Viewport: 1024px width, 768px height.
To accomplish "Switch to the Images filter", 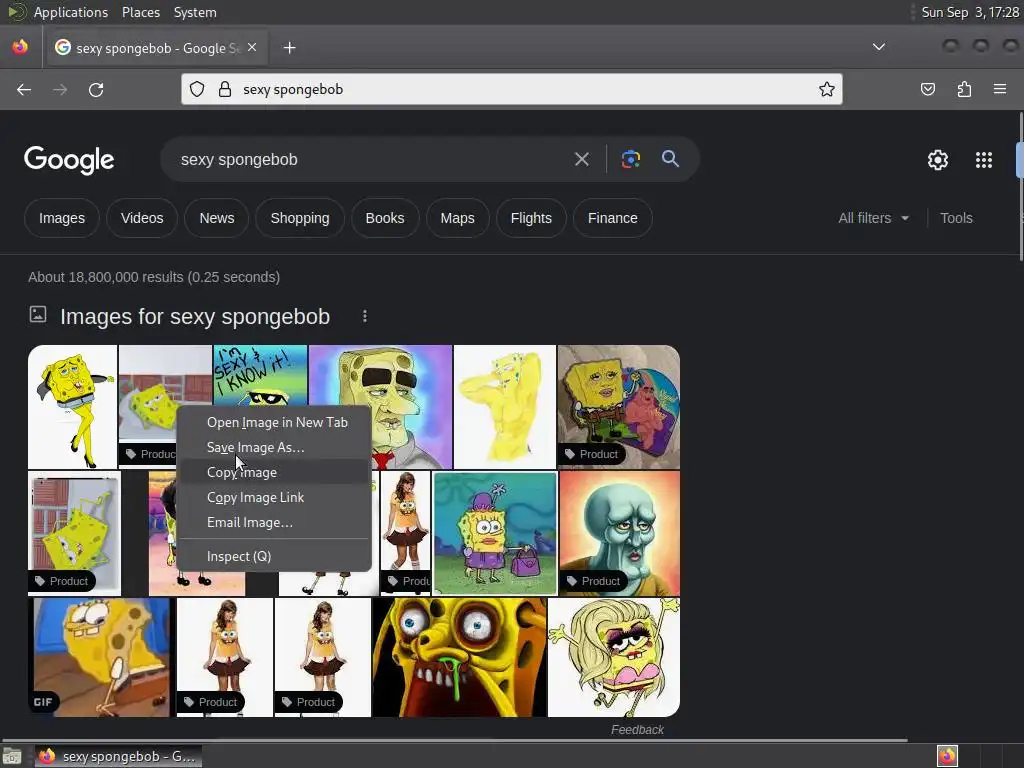I will tap(61, 218).
